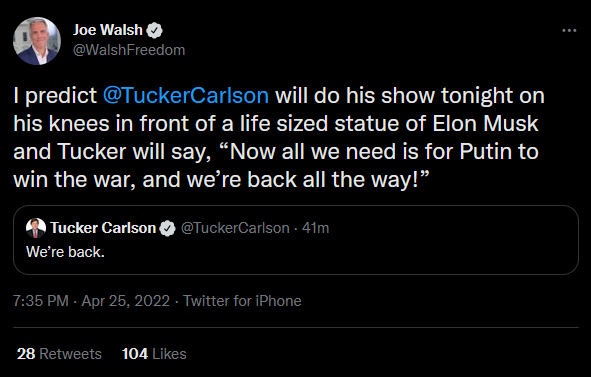Screen dimensions: 591x377
Task: Open the three-dot more options menu
Action: pyautogui.click(x=569, y=30)
